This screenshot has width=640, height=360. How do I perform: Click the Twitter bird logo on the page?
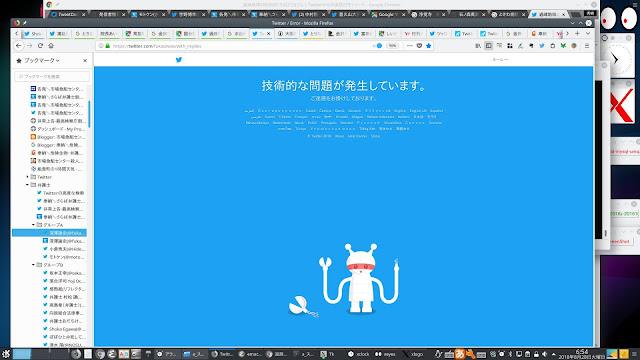pyautogui.click(x=179, y=60)
